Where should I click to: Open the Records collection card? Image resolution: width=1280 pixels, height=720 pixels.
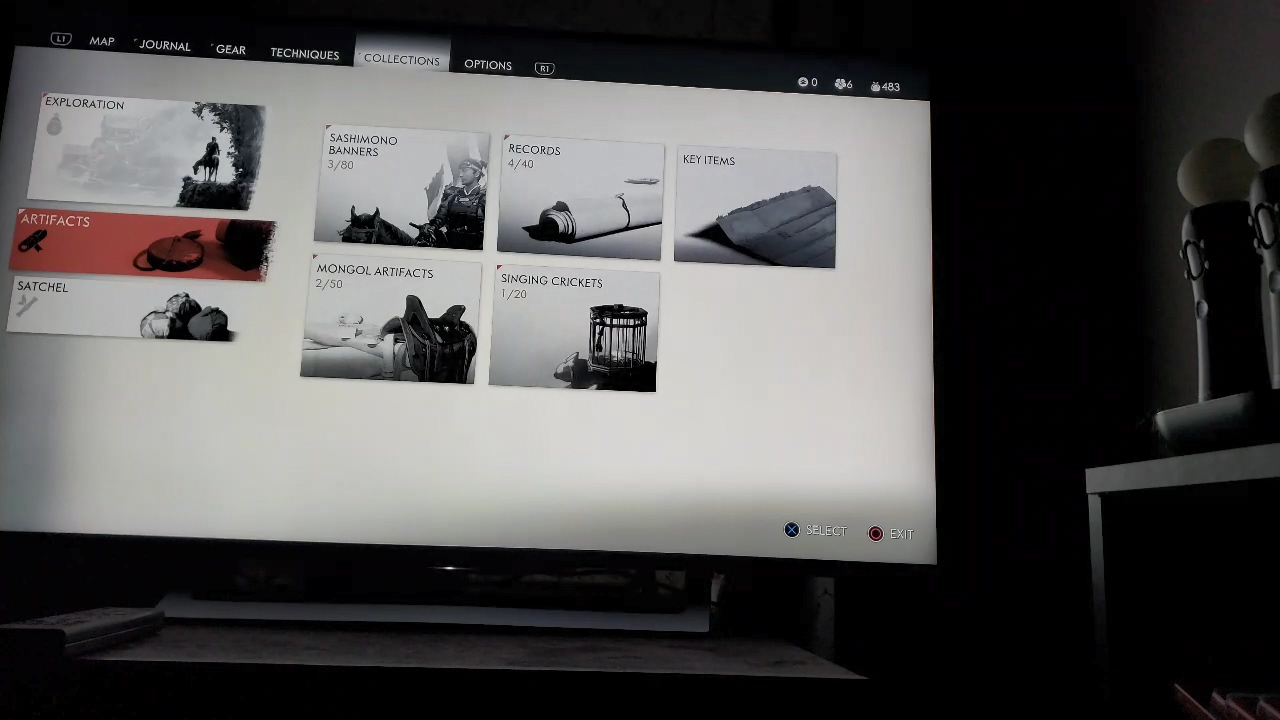(581, 199)
